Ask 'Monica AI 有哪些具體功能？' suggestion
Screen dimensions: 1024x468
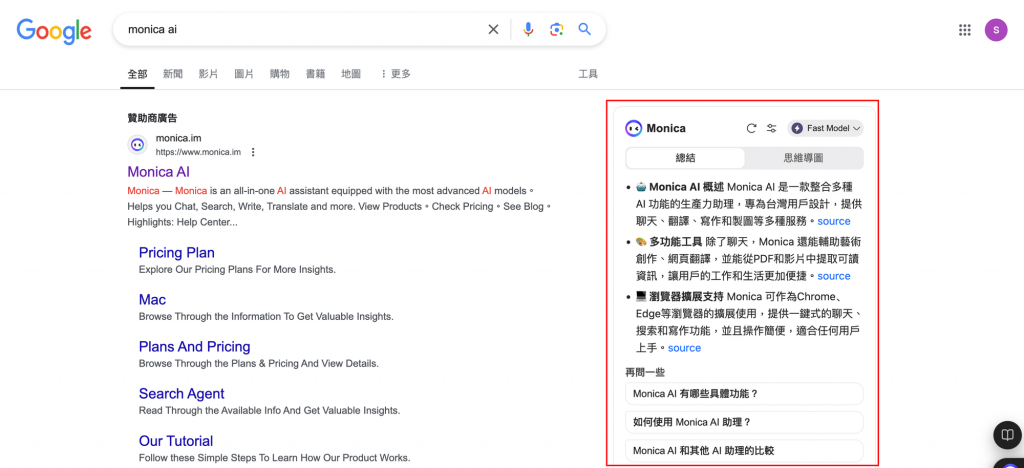click(744, 394)
